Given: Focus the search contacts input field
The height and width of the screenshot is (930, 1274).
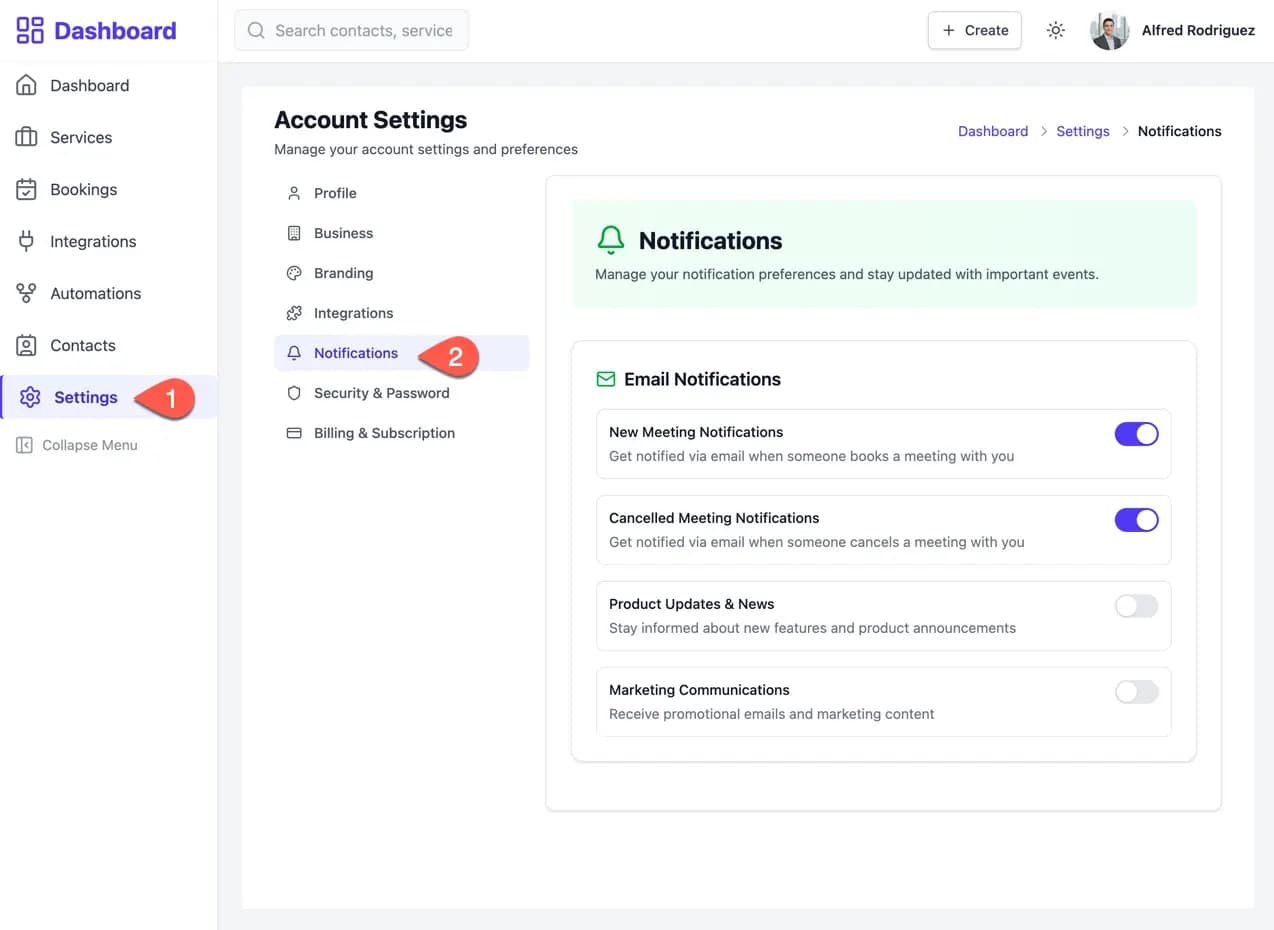Looking at the screenshot, I should tap(363, 31).
